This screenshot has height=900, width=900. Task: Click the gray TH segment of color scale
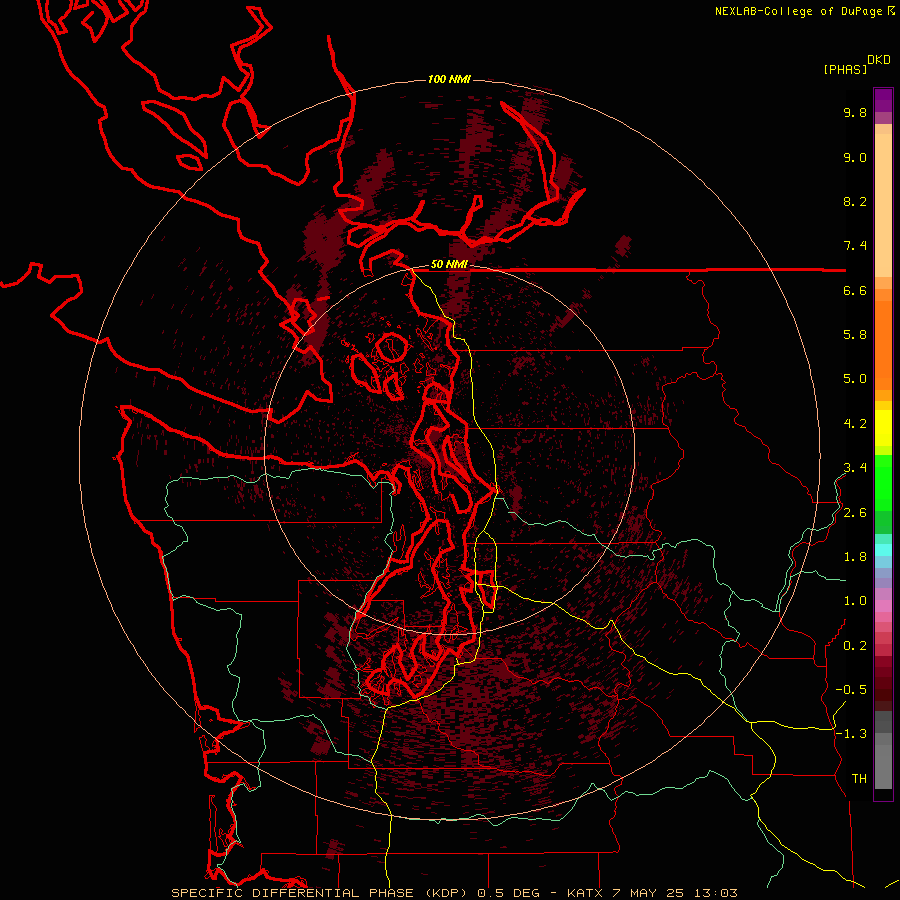883,767
